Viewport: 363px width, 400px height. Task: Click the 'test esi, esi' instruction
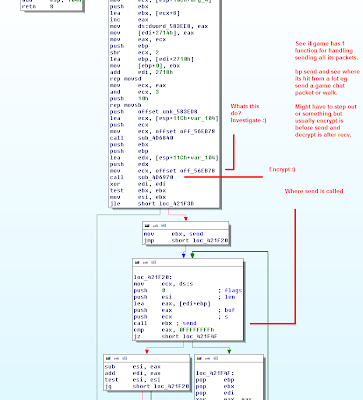[133, 380]
